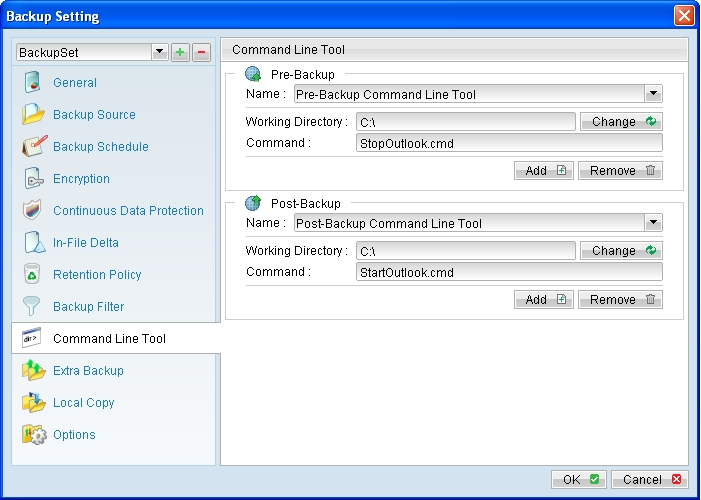Click the StopOutlook.cmd command field
The width and height of the screenshot is (701, 500).
[x=509, y=143]
